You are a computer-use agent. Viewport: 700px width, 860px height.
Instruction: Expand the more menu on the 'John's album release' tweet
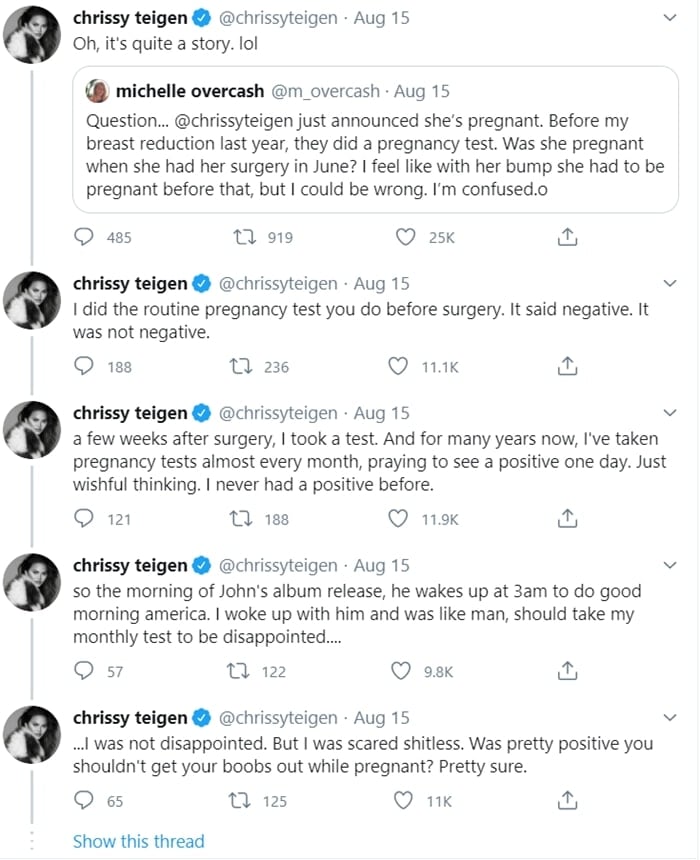(x=671, y=566)
